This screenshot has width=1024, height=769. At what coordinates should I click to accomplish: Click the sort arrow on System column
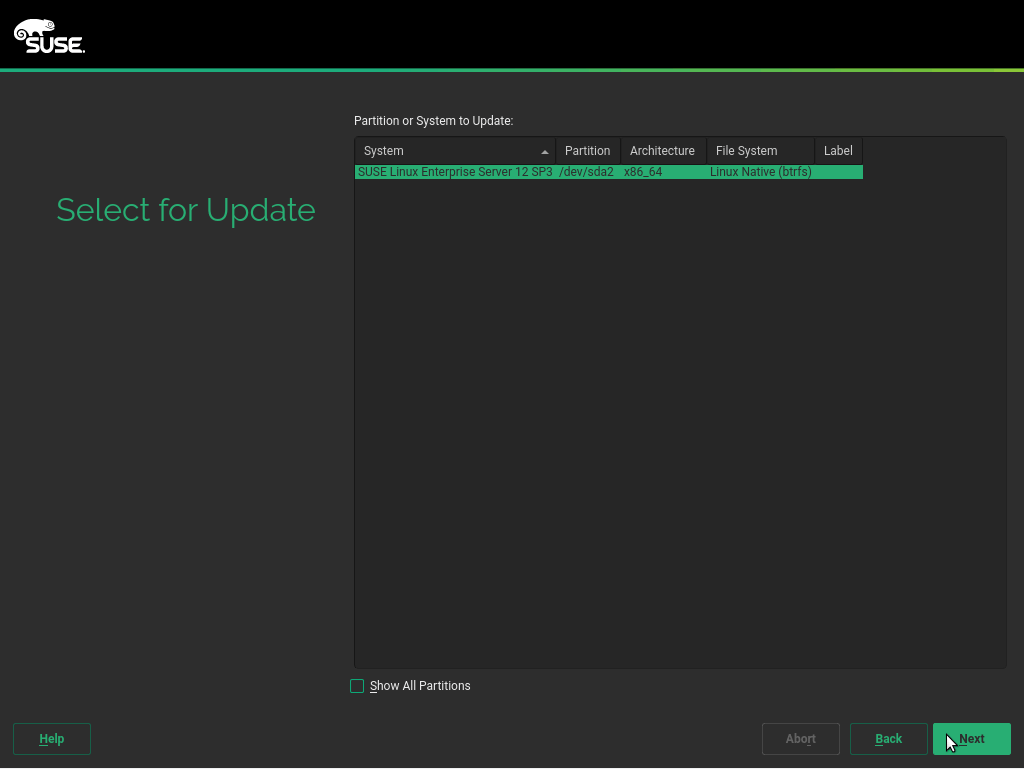click(x=545, y=150)
